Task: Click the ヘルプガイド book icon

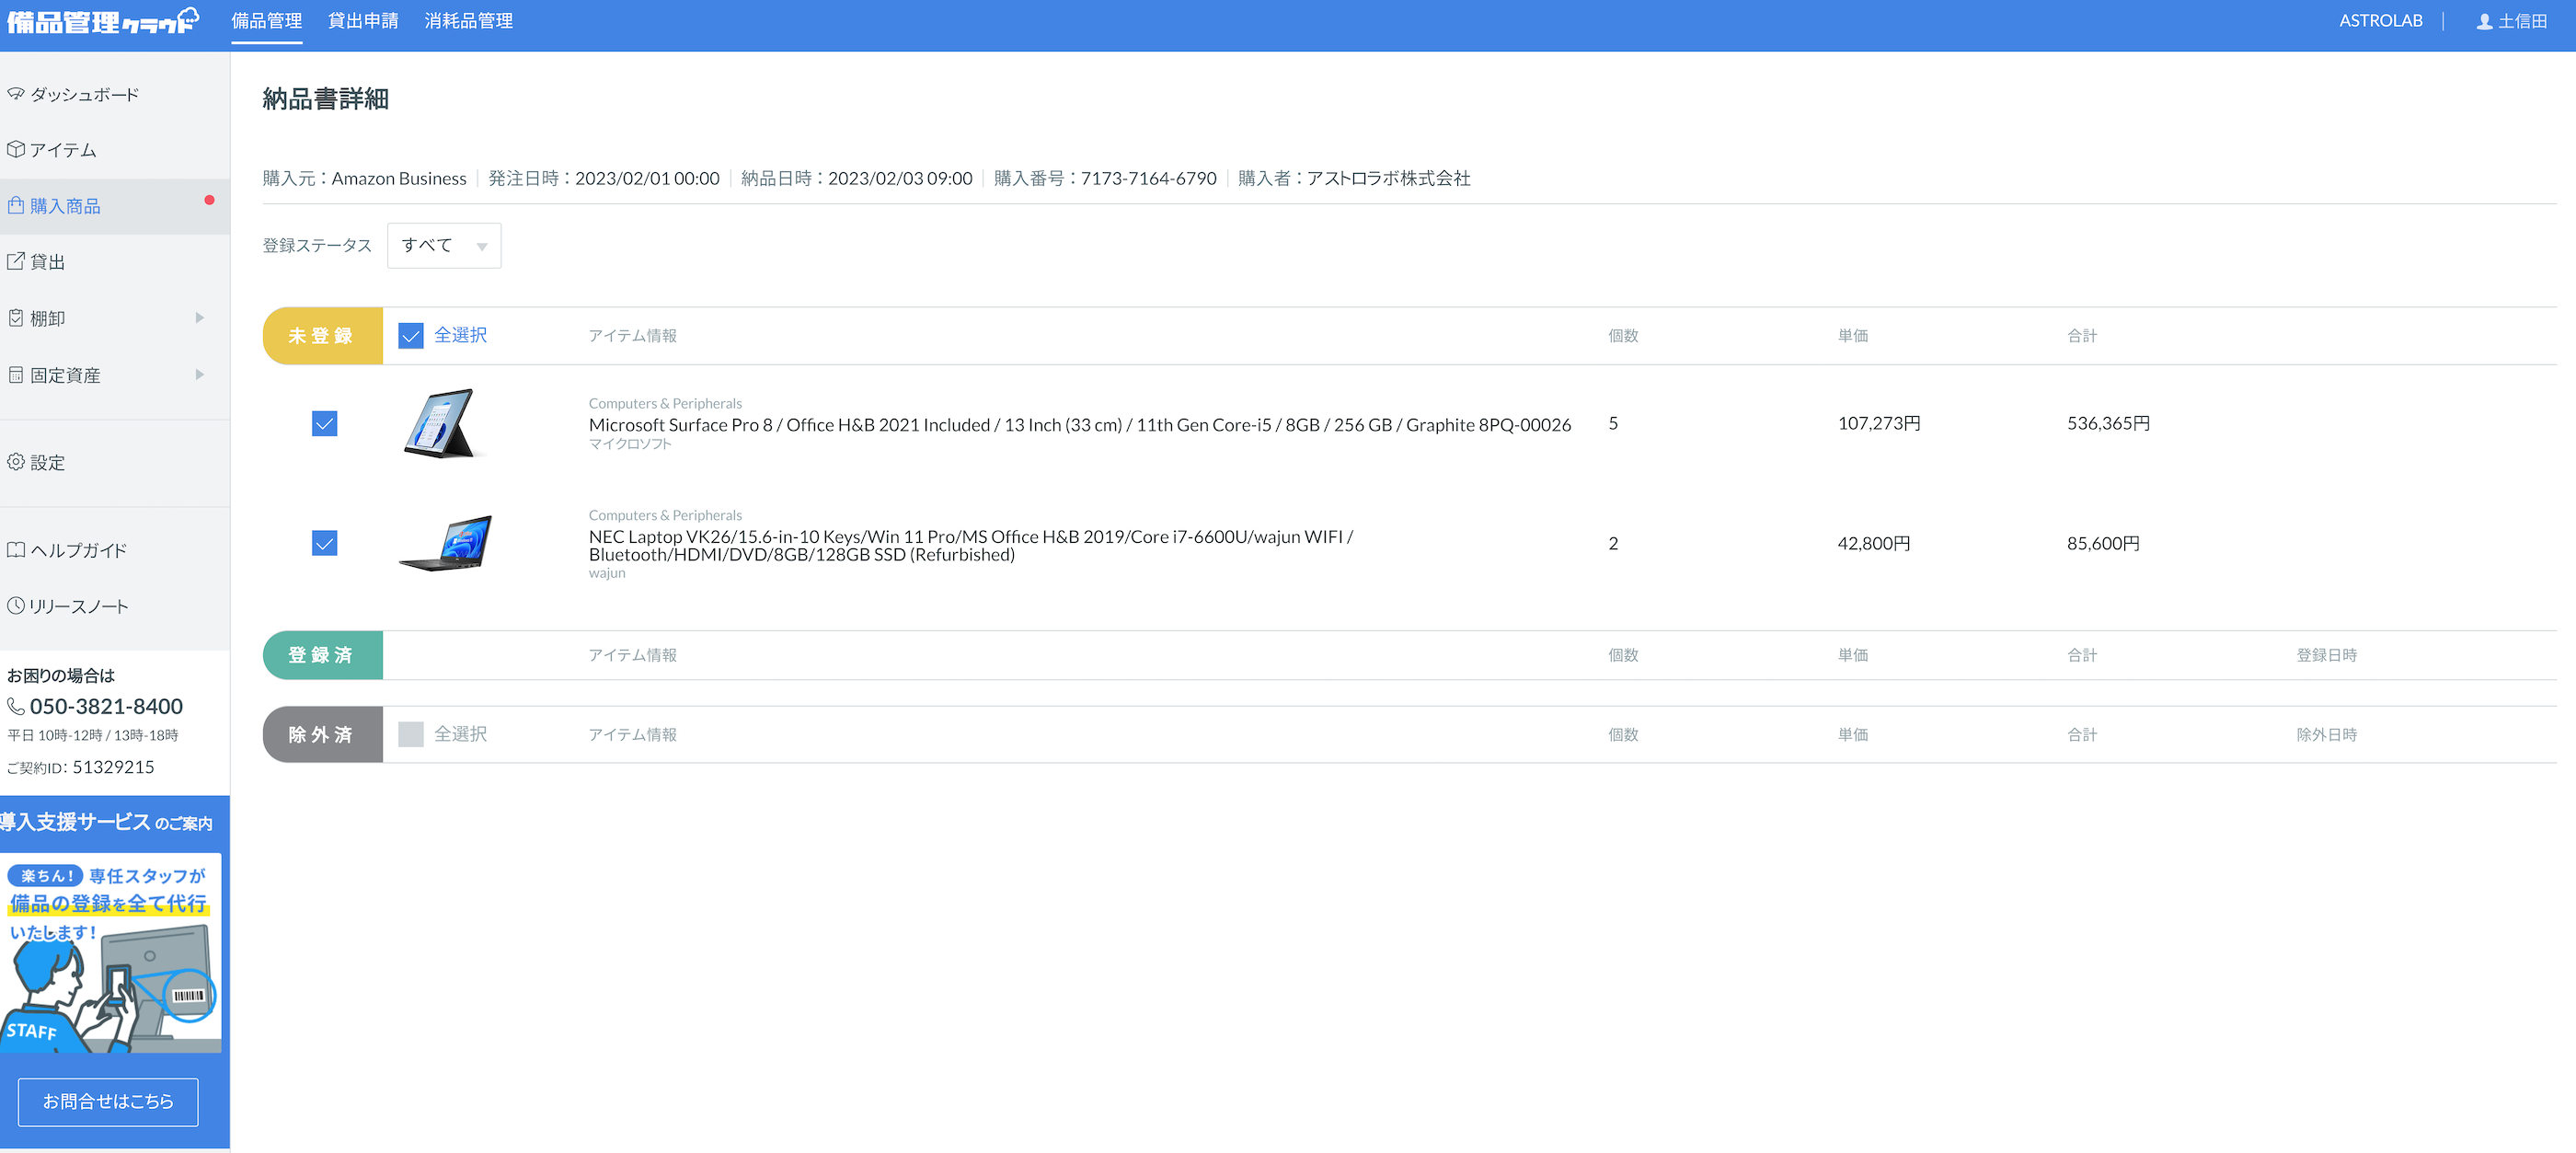Action: (x=15, y=550)
